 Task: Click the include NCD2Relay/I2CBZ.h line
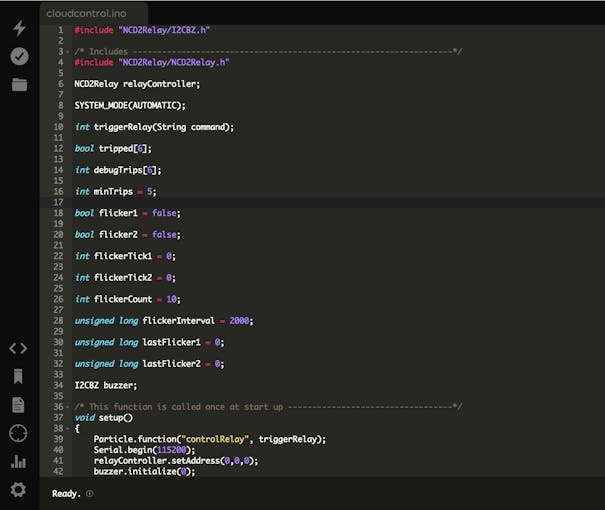(x=142, y=30)
